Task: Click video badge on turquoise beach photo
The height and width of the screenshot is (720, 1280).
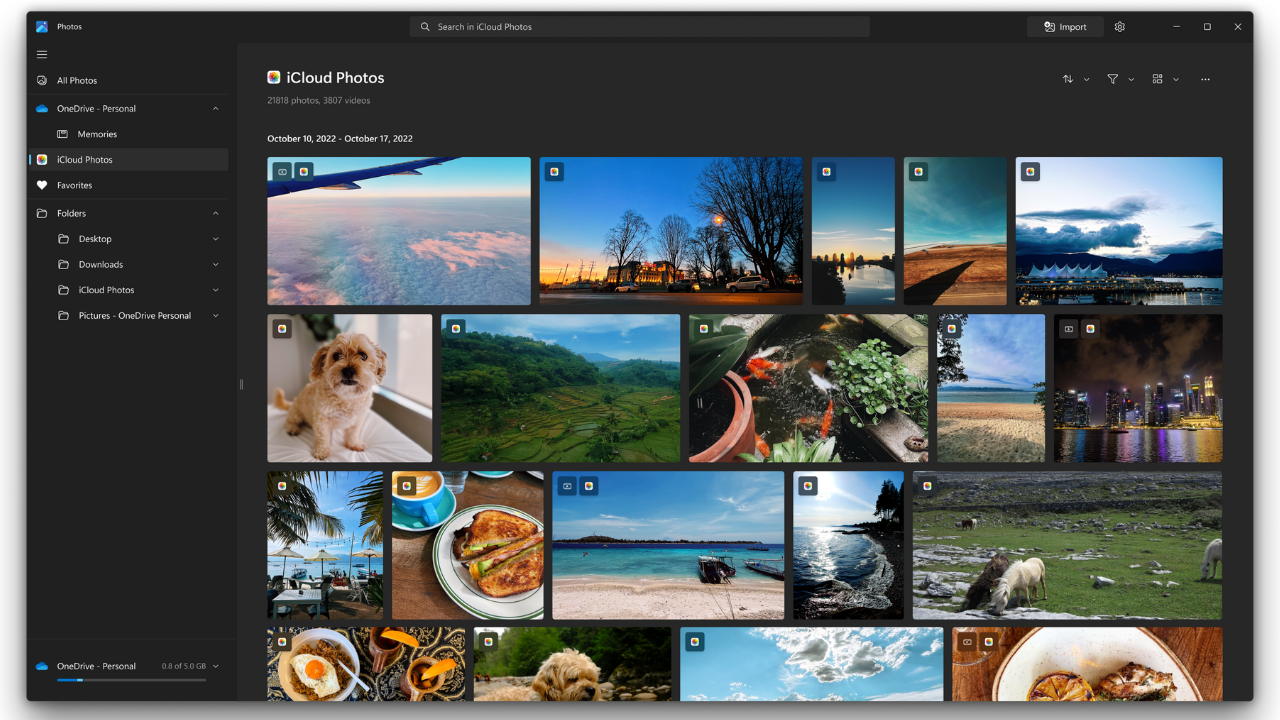Action: tap(567, 486)
